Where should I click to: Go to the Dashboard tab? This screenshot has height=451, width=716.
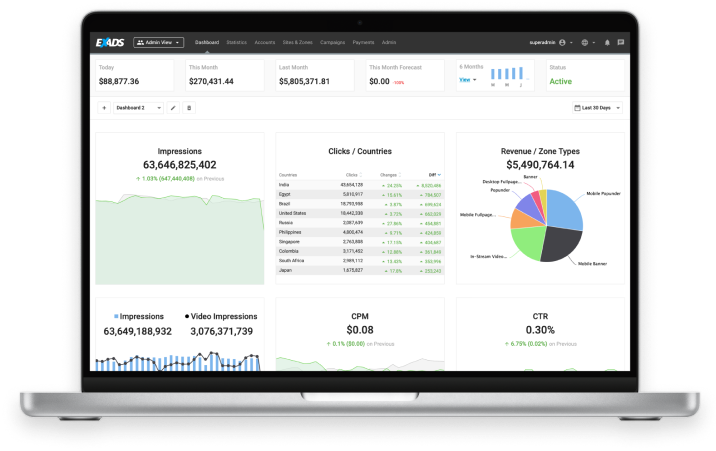click(207, 42)
